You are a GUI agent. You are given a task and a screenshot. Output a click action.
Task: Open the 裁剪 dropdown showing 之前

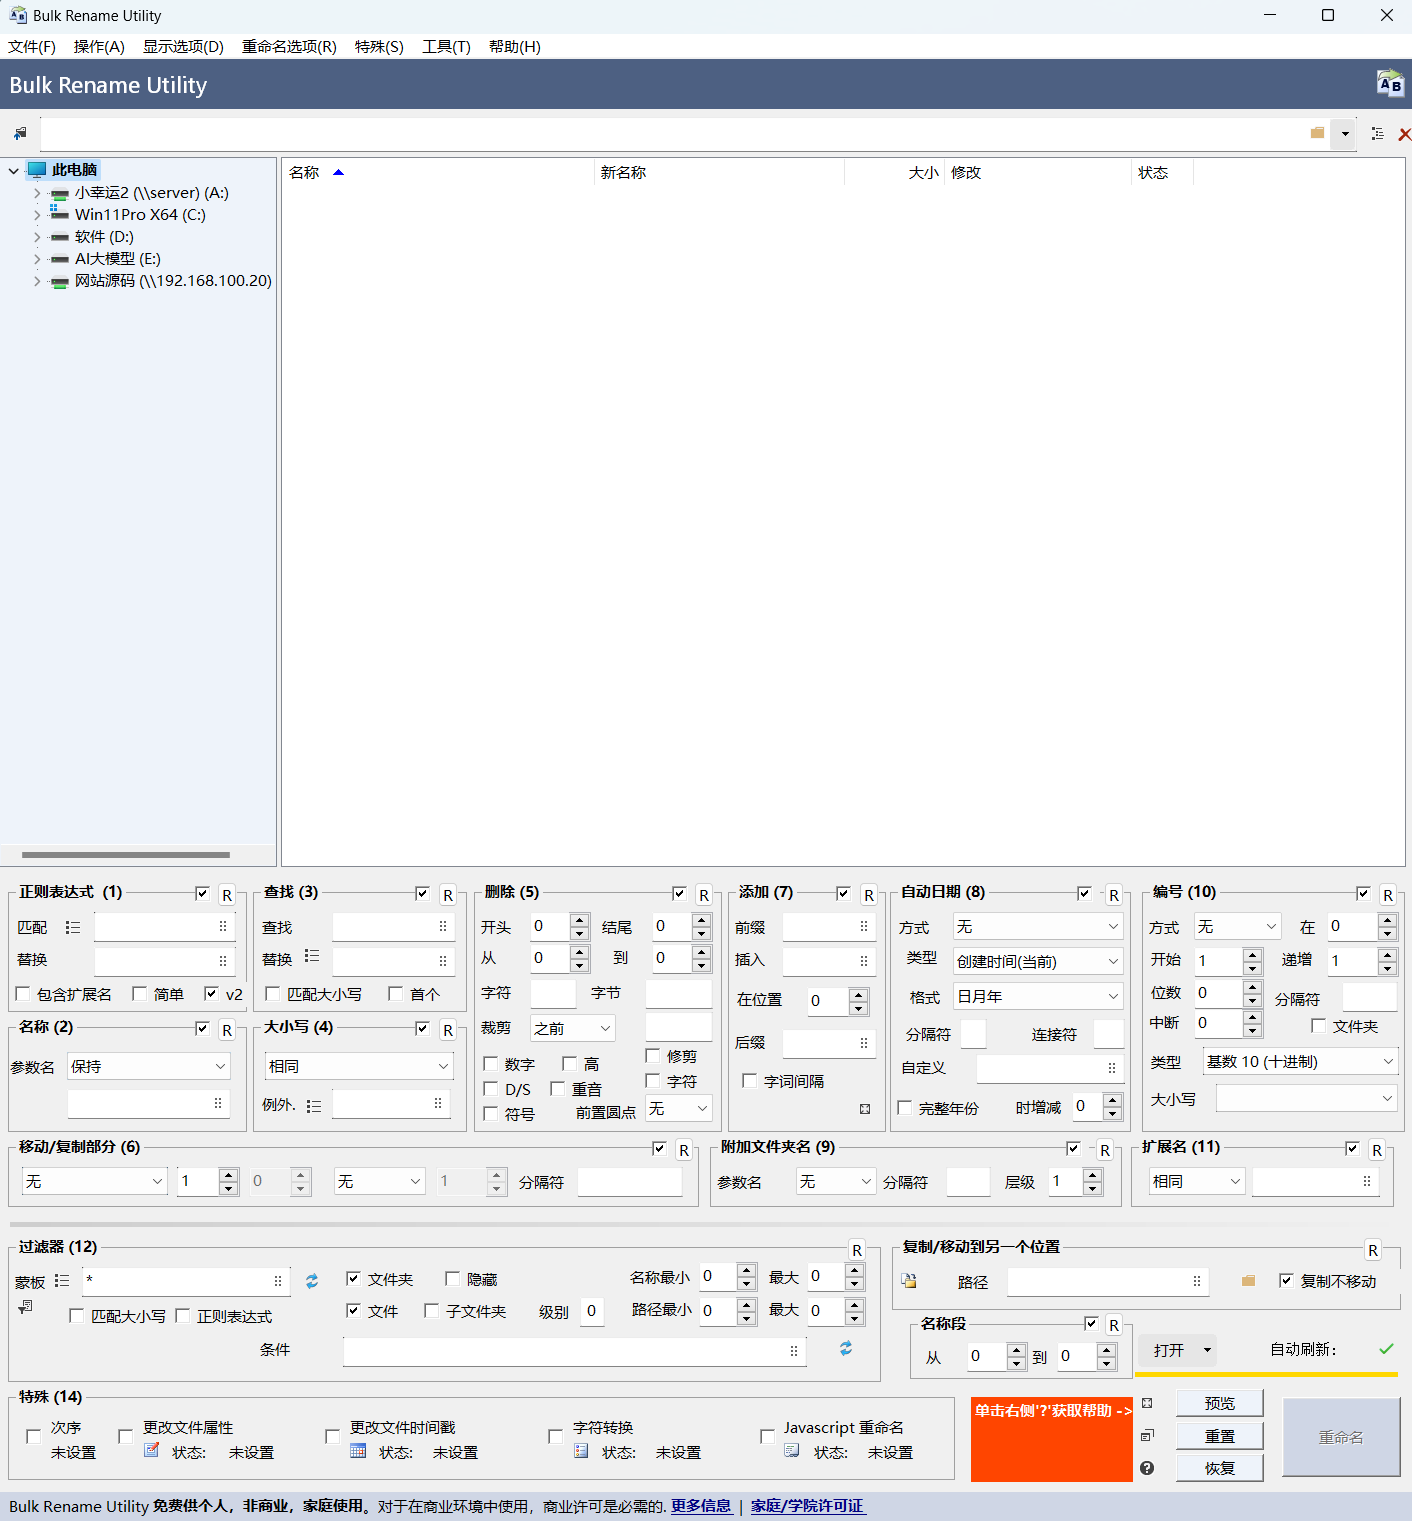573,1028
